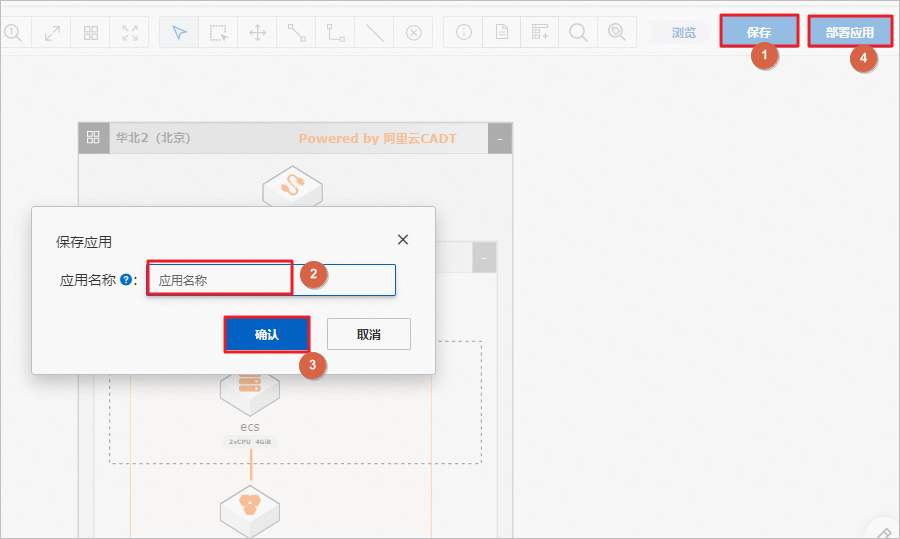Click the diagonal arrows expand icon
This screenshot has width=900, height=539.
click(52, 33)
